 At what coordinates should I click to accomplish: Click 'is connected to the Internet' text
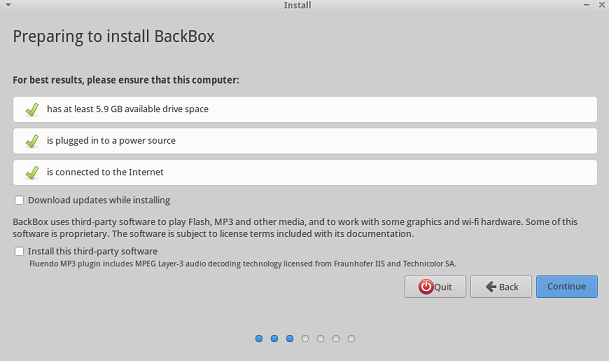[x=105, y=172]
